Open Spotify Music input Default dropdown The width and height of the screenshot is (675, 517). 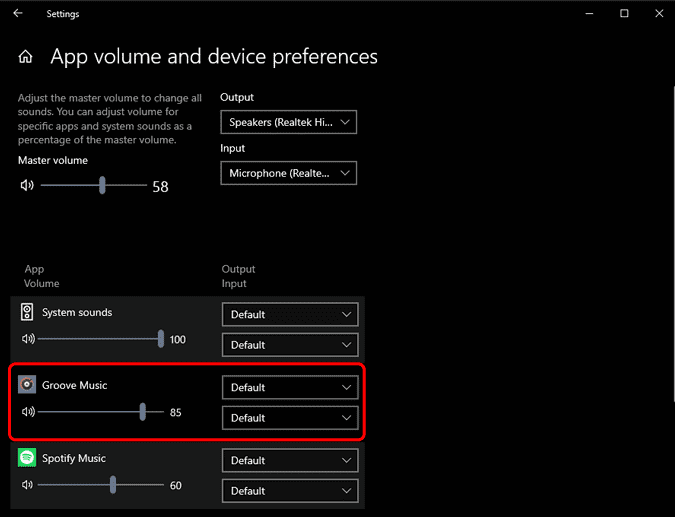tap(289, 491)
